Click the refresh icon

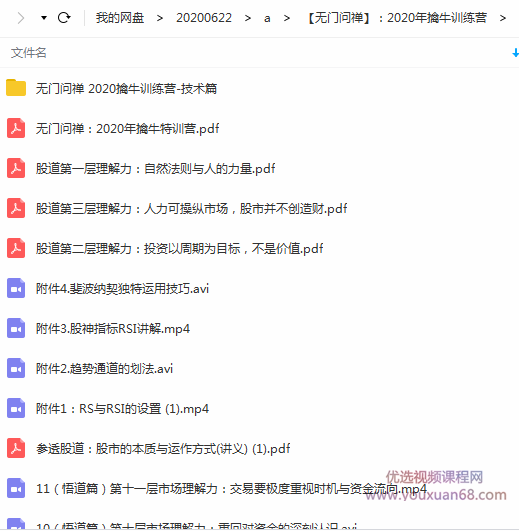pyautogui.click(x=64, y=18)
